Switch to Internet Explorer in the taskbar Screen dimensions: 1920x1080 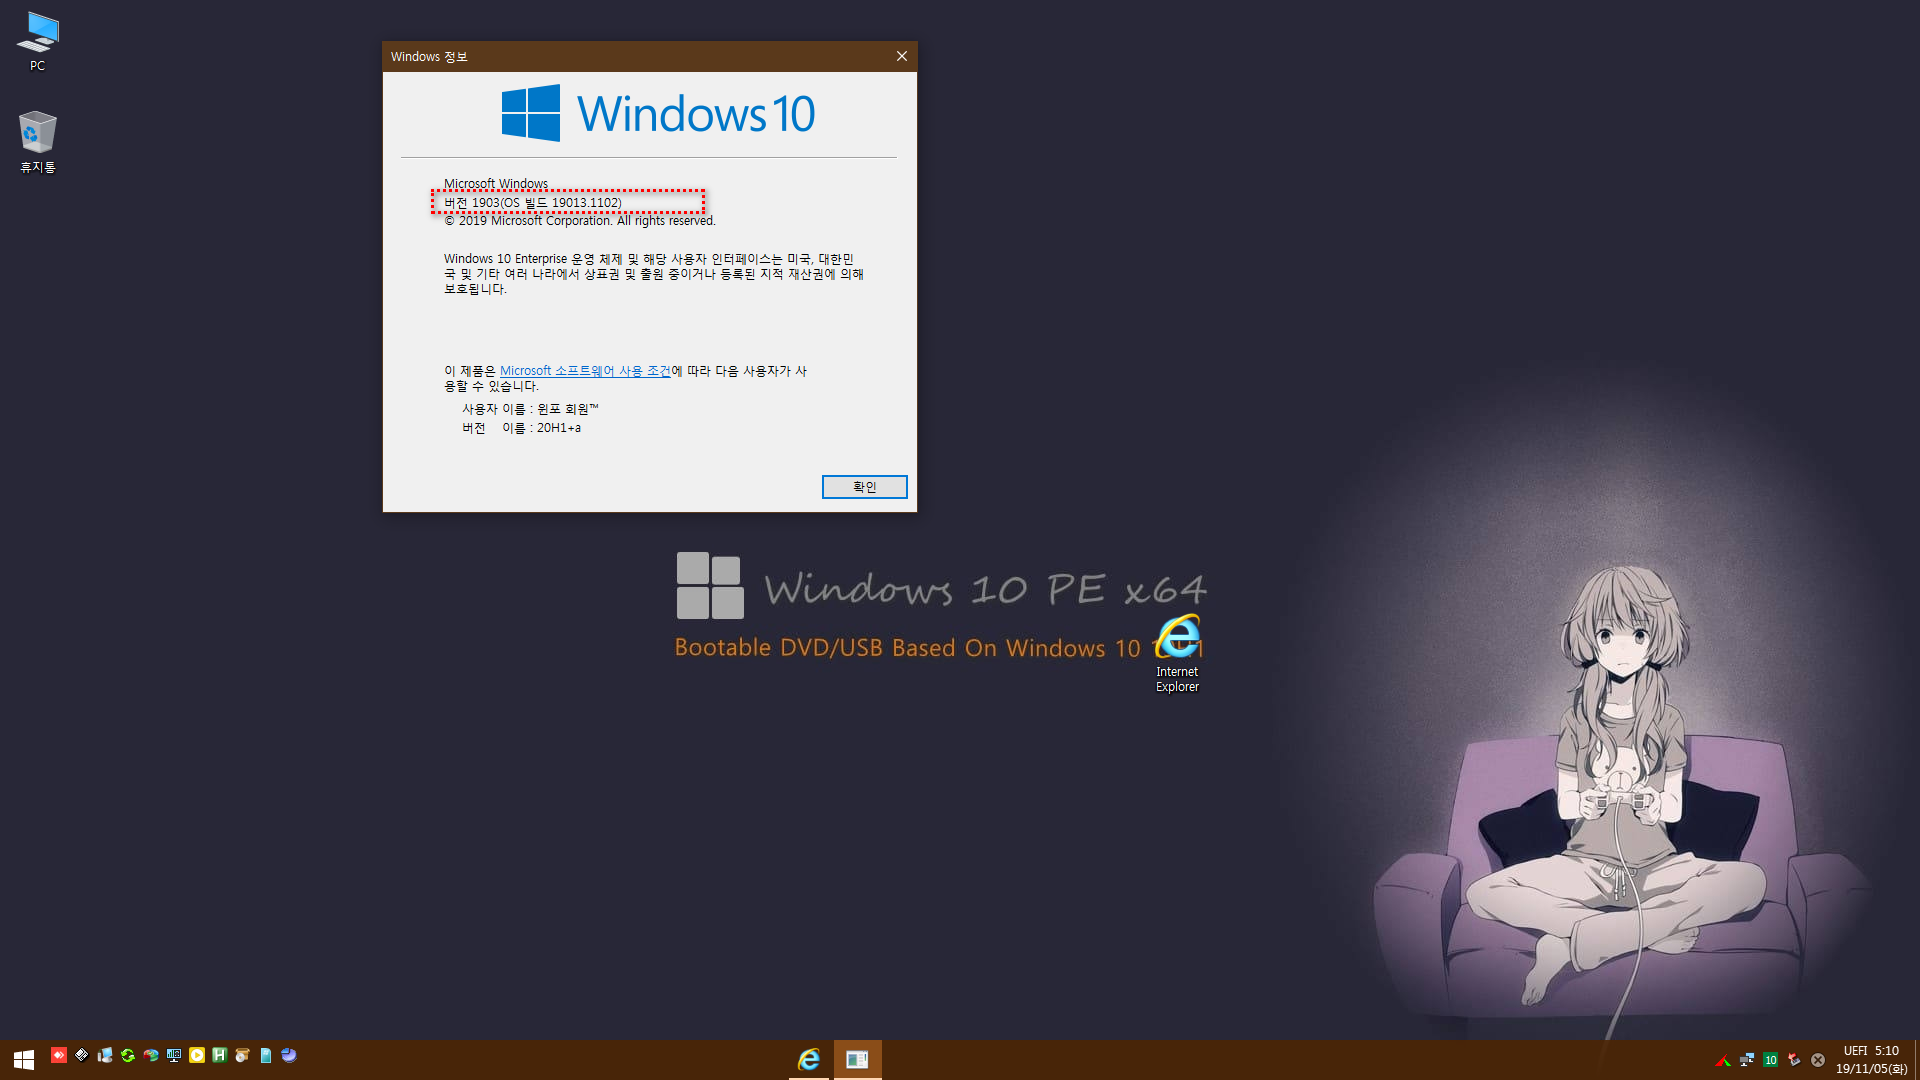click(809, 1059)
